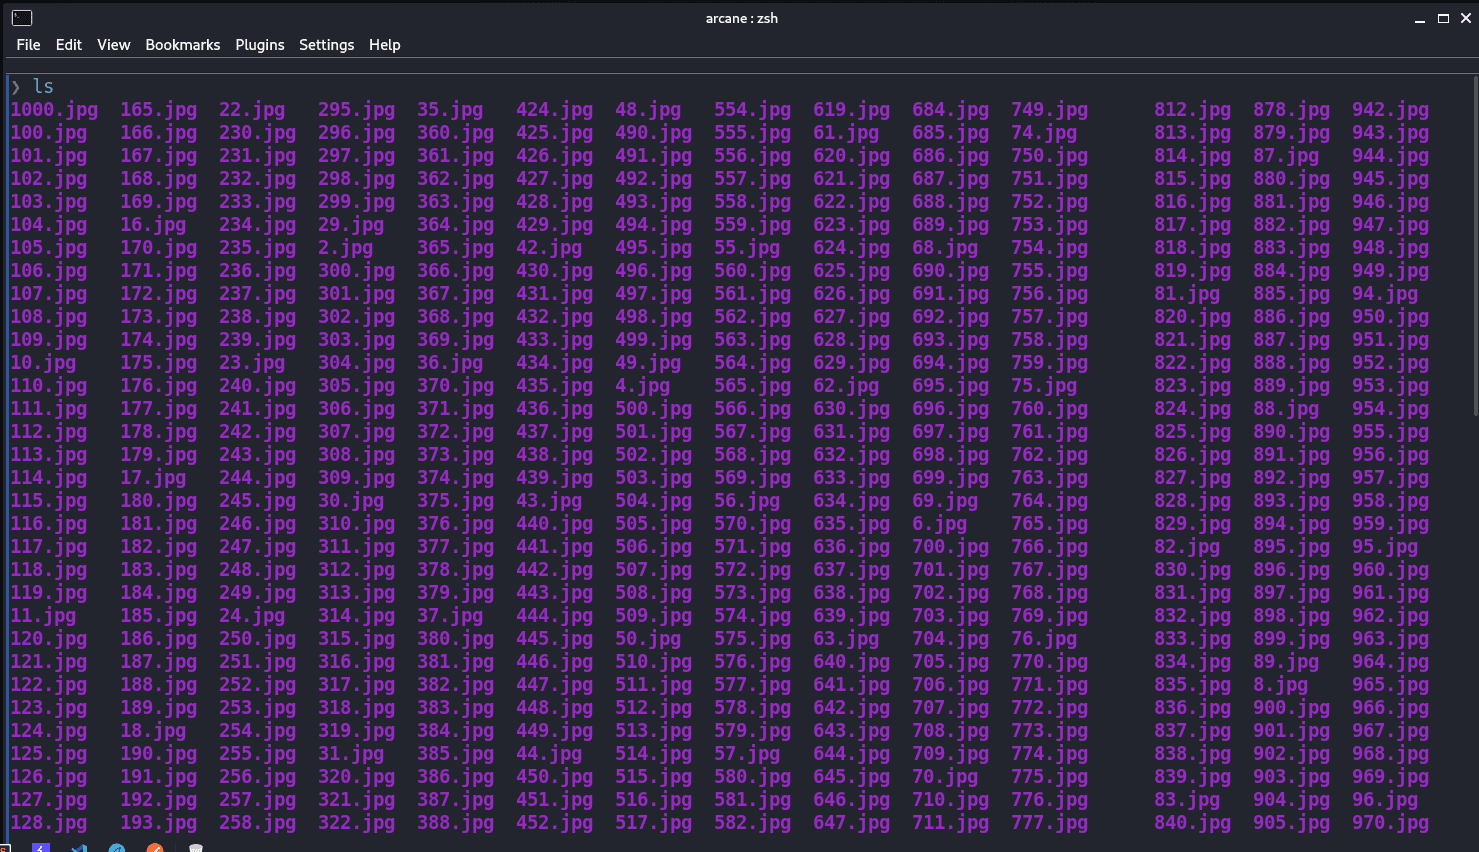Show the Plugins menu
The image size is (1479, 852).
259,45
